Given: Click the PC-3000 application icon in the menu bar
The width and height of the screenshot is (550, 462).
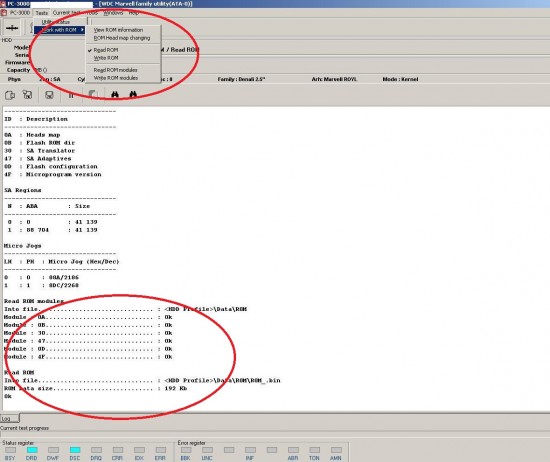Looking at the screenshot, I should (x=4, y=13).
